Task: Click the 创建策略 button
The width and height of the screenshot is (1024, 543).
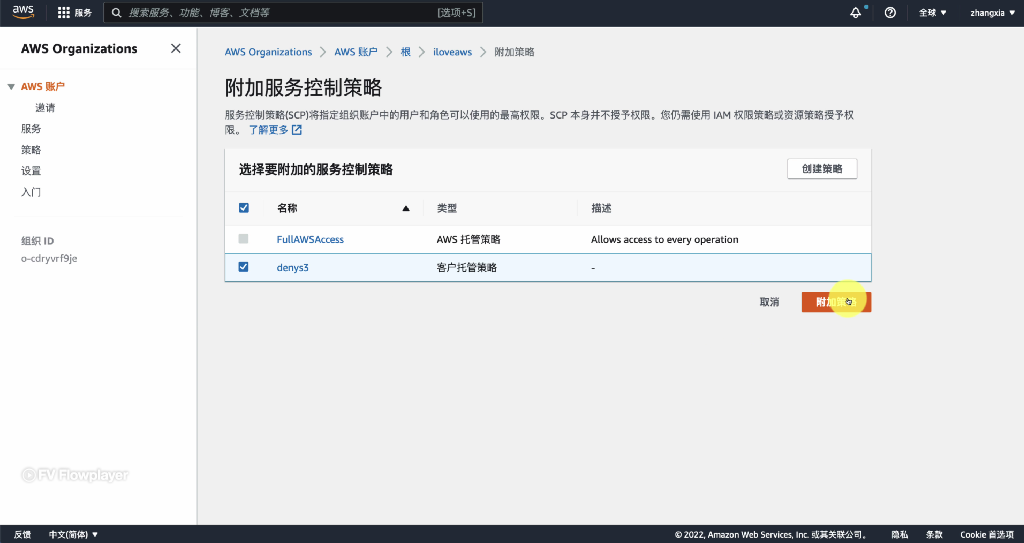Action: click(822, 169)
